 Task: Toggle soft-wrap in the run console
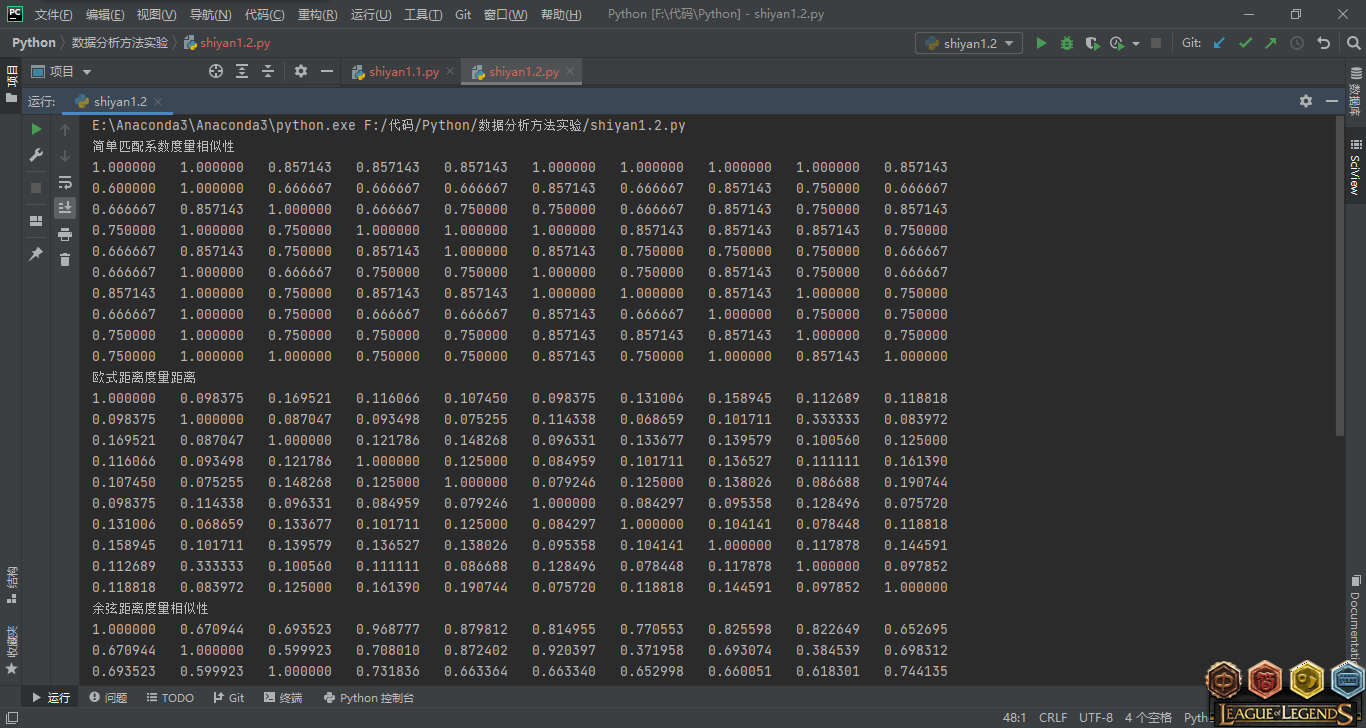click(65, 182)
